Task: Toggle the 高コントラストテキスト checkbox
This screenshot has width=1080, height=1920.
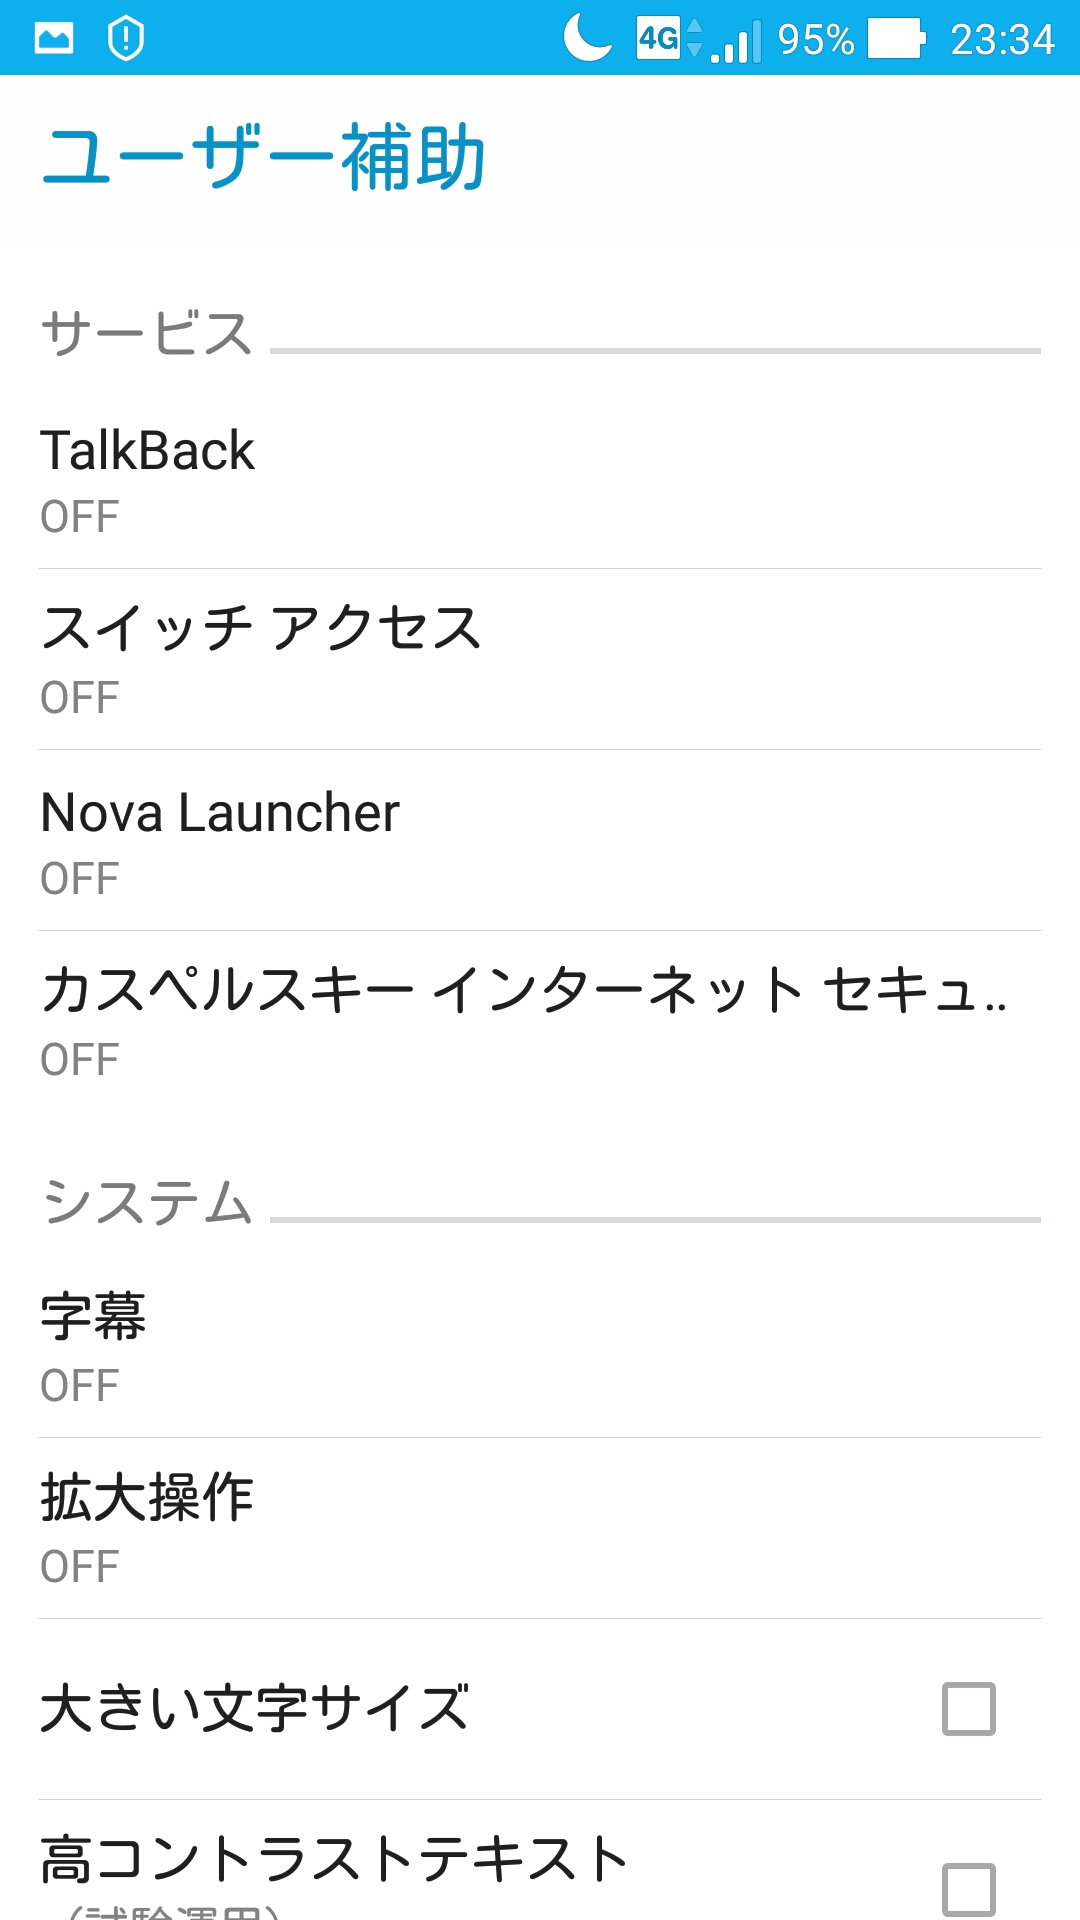Action: coord(968,1889)
